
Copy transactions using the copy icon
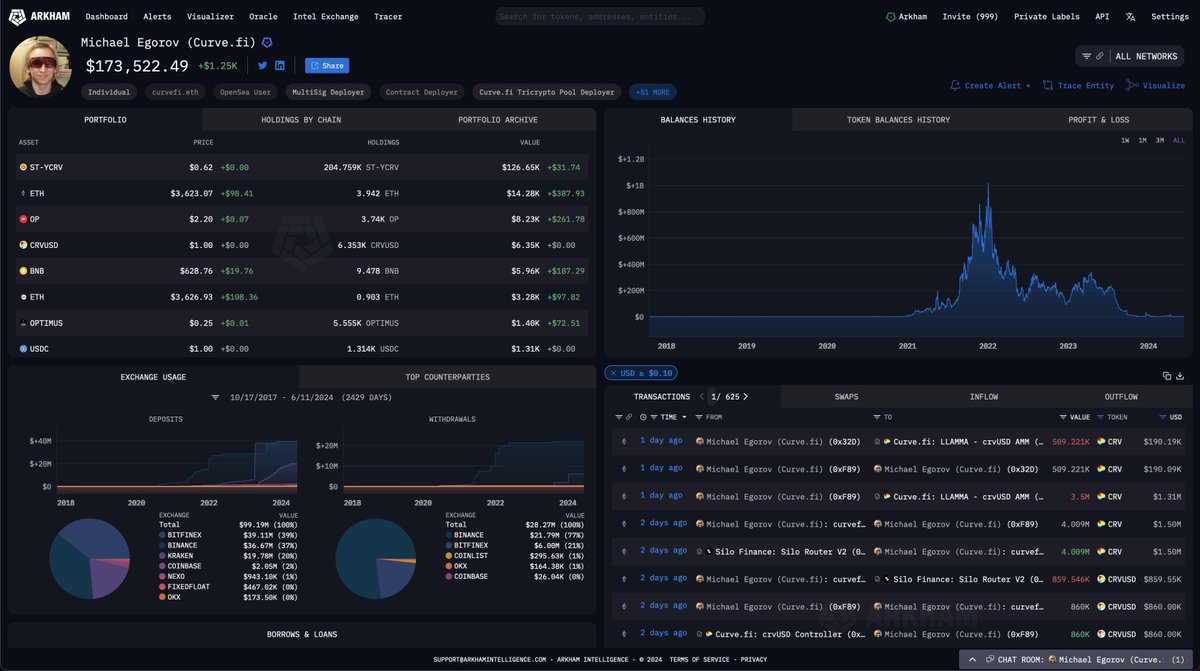coord(1167,376)
